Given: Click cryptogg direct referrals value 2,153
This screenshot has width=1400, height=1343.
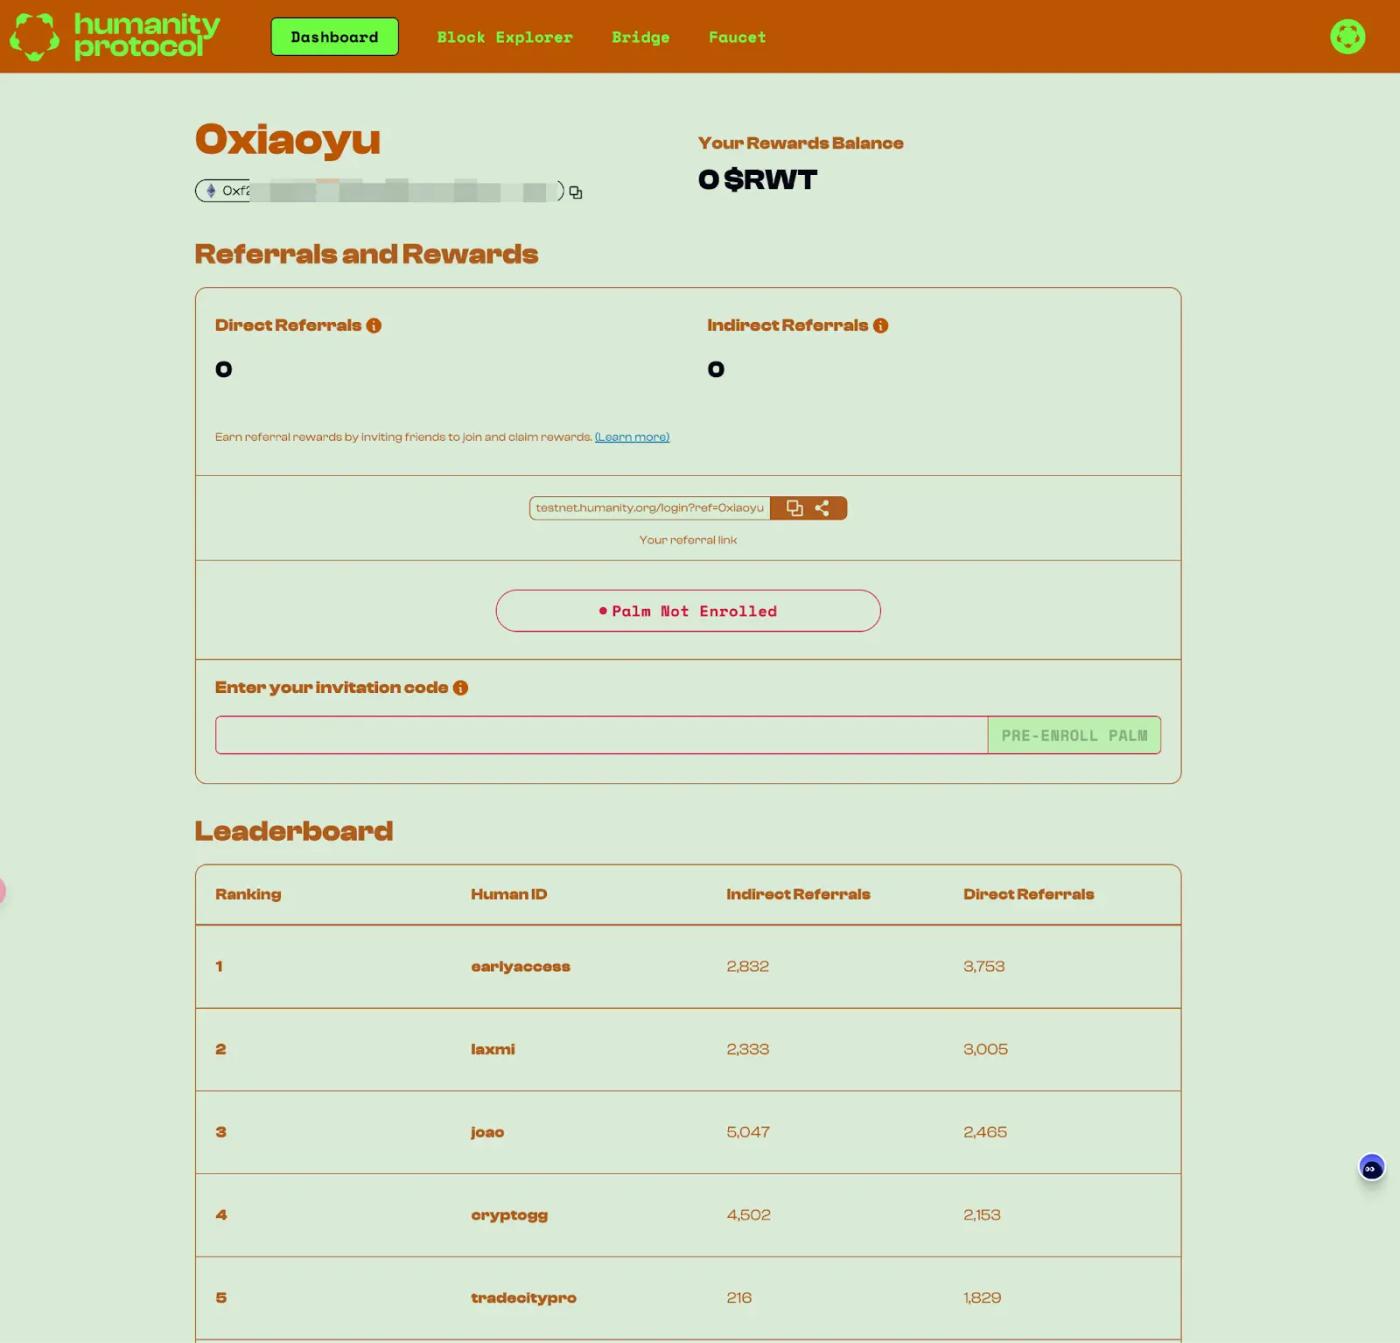Looking at the screenshot, I should coord(982,1215).
